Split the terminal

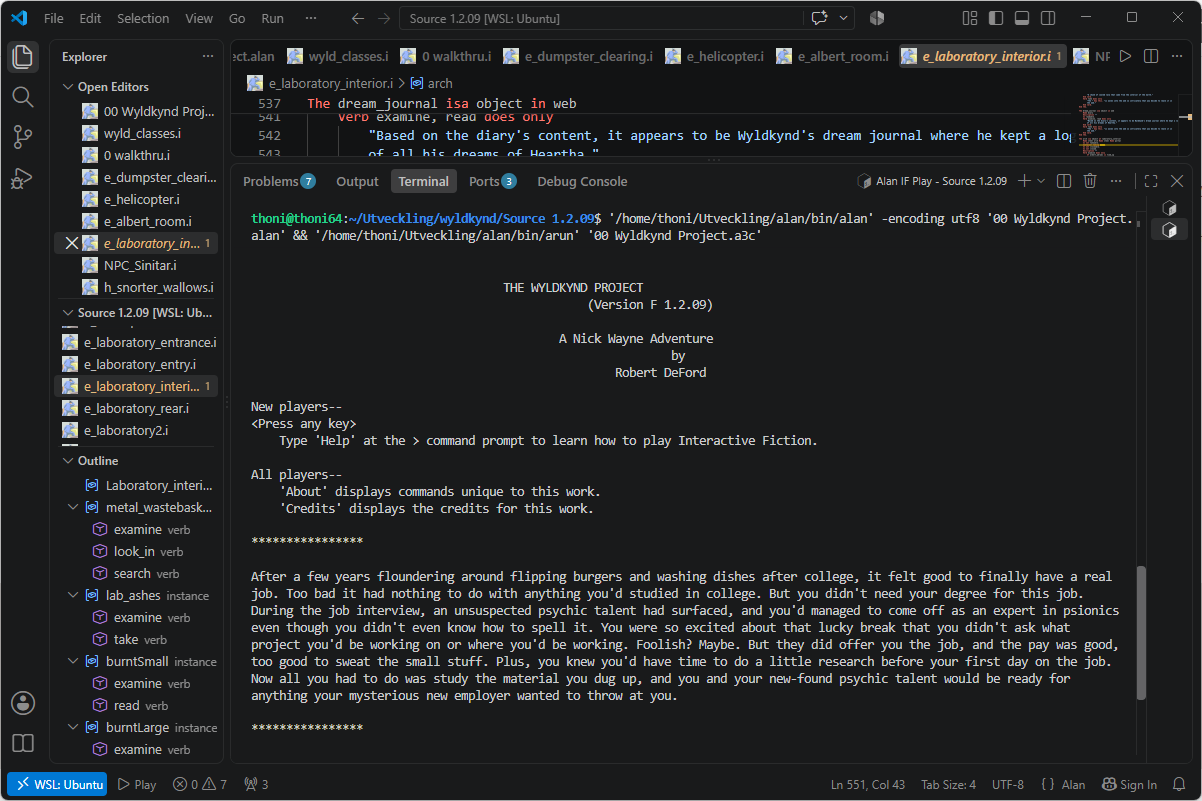tap(1064, 181)
